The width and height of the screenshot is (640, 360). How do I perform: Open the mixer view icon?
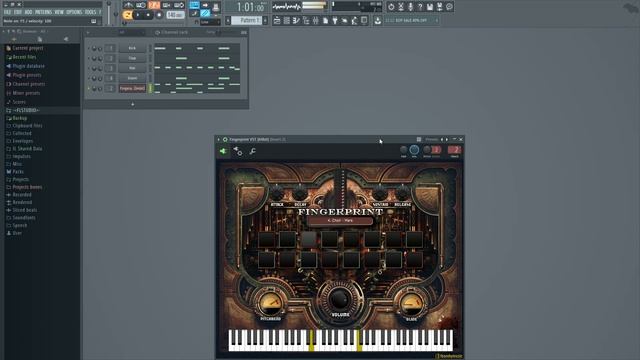pos(316,20)
